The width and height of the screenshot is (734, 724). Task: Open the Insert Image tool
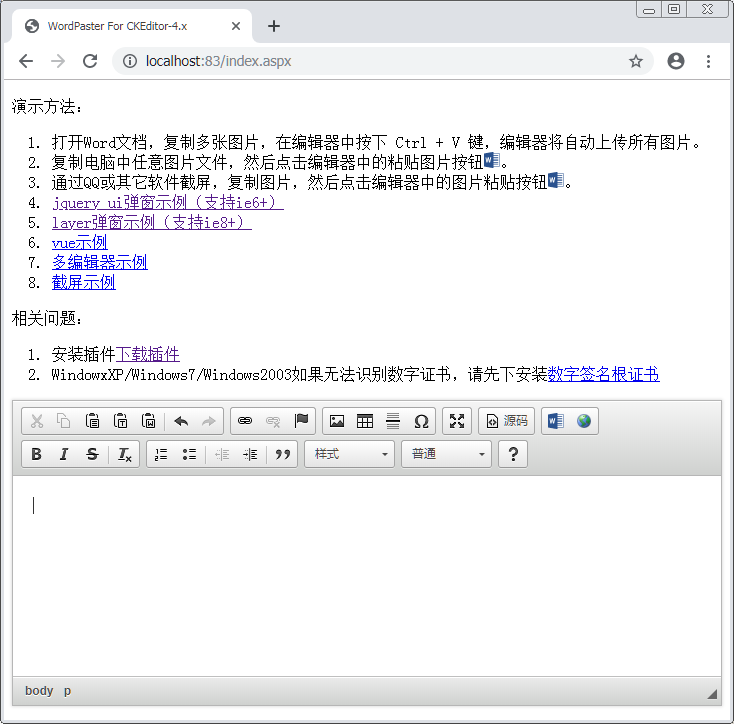pos(337,421)
